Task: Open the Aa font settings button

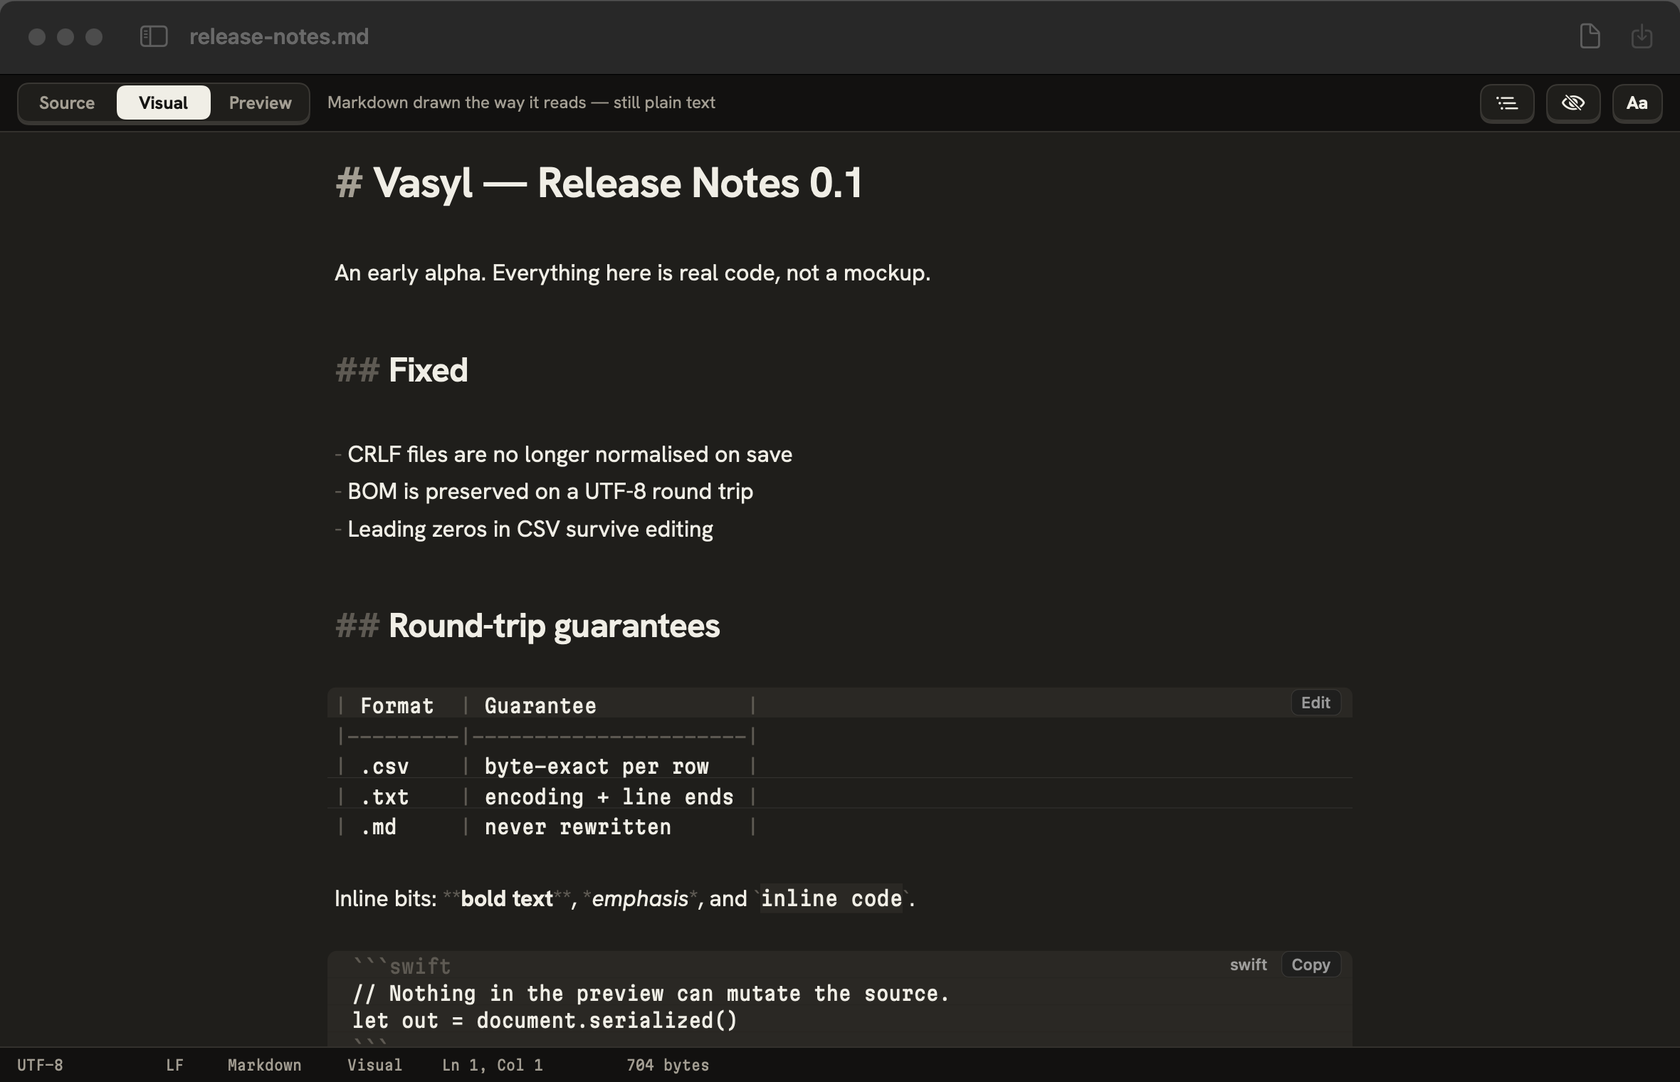Action: (1637, 103)
